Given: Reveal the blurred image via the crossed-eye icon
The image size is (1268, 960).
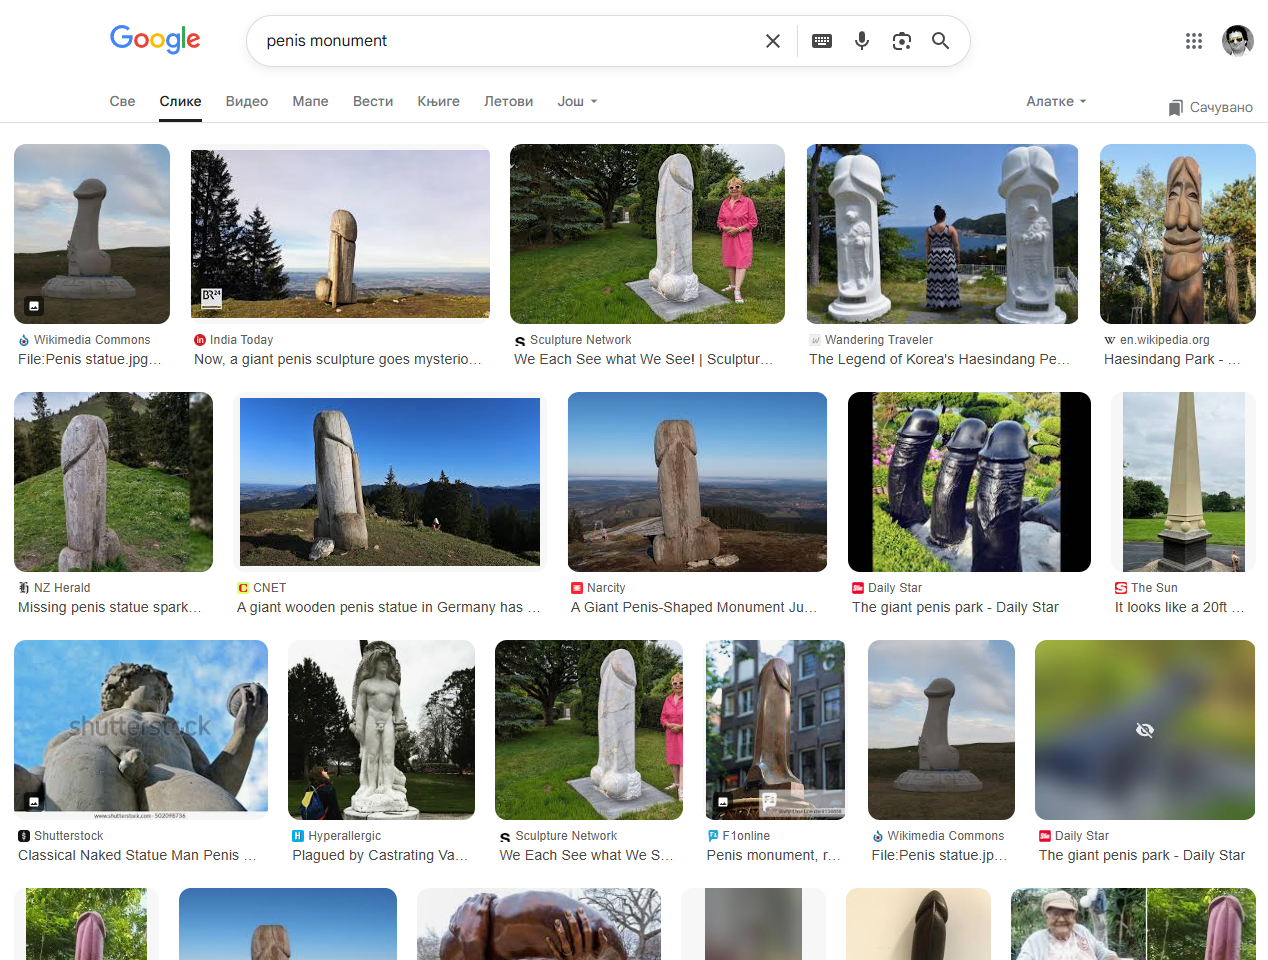Looking at the screenshot, I should [1145, 730].
